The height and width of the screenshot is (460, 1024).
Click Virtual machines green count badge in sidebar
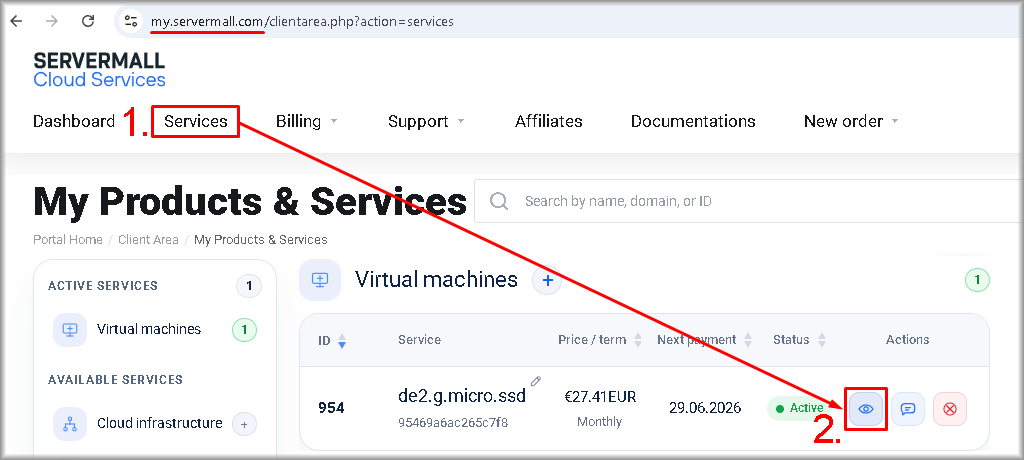click(245, 330)
